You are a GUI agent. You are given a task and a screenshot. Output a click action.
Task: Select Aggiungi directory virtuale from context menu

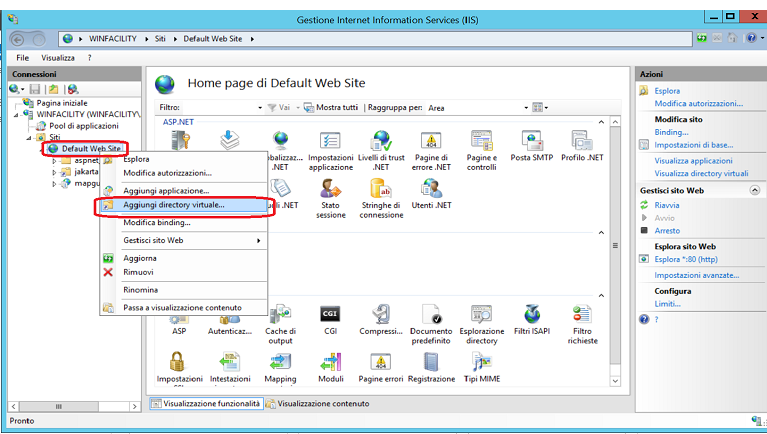pyautogui.click(x=183, y=205)
